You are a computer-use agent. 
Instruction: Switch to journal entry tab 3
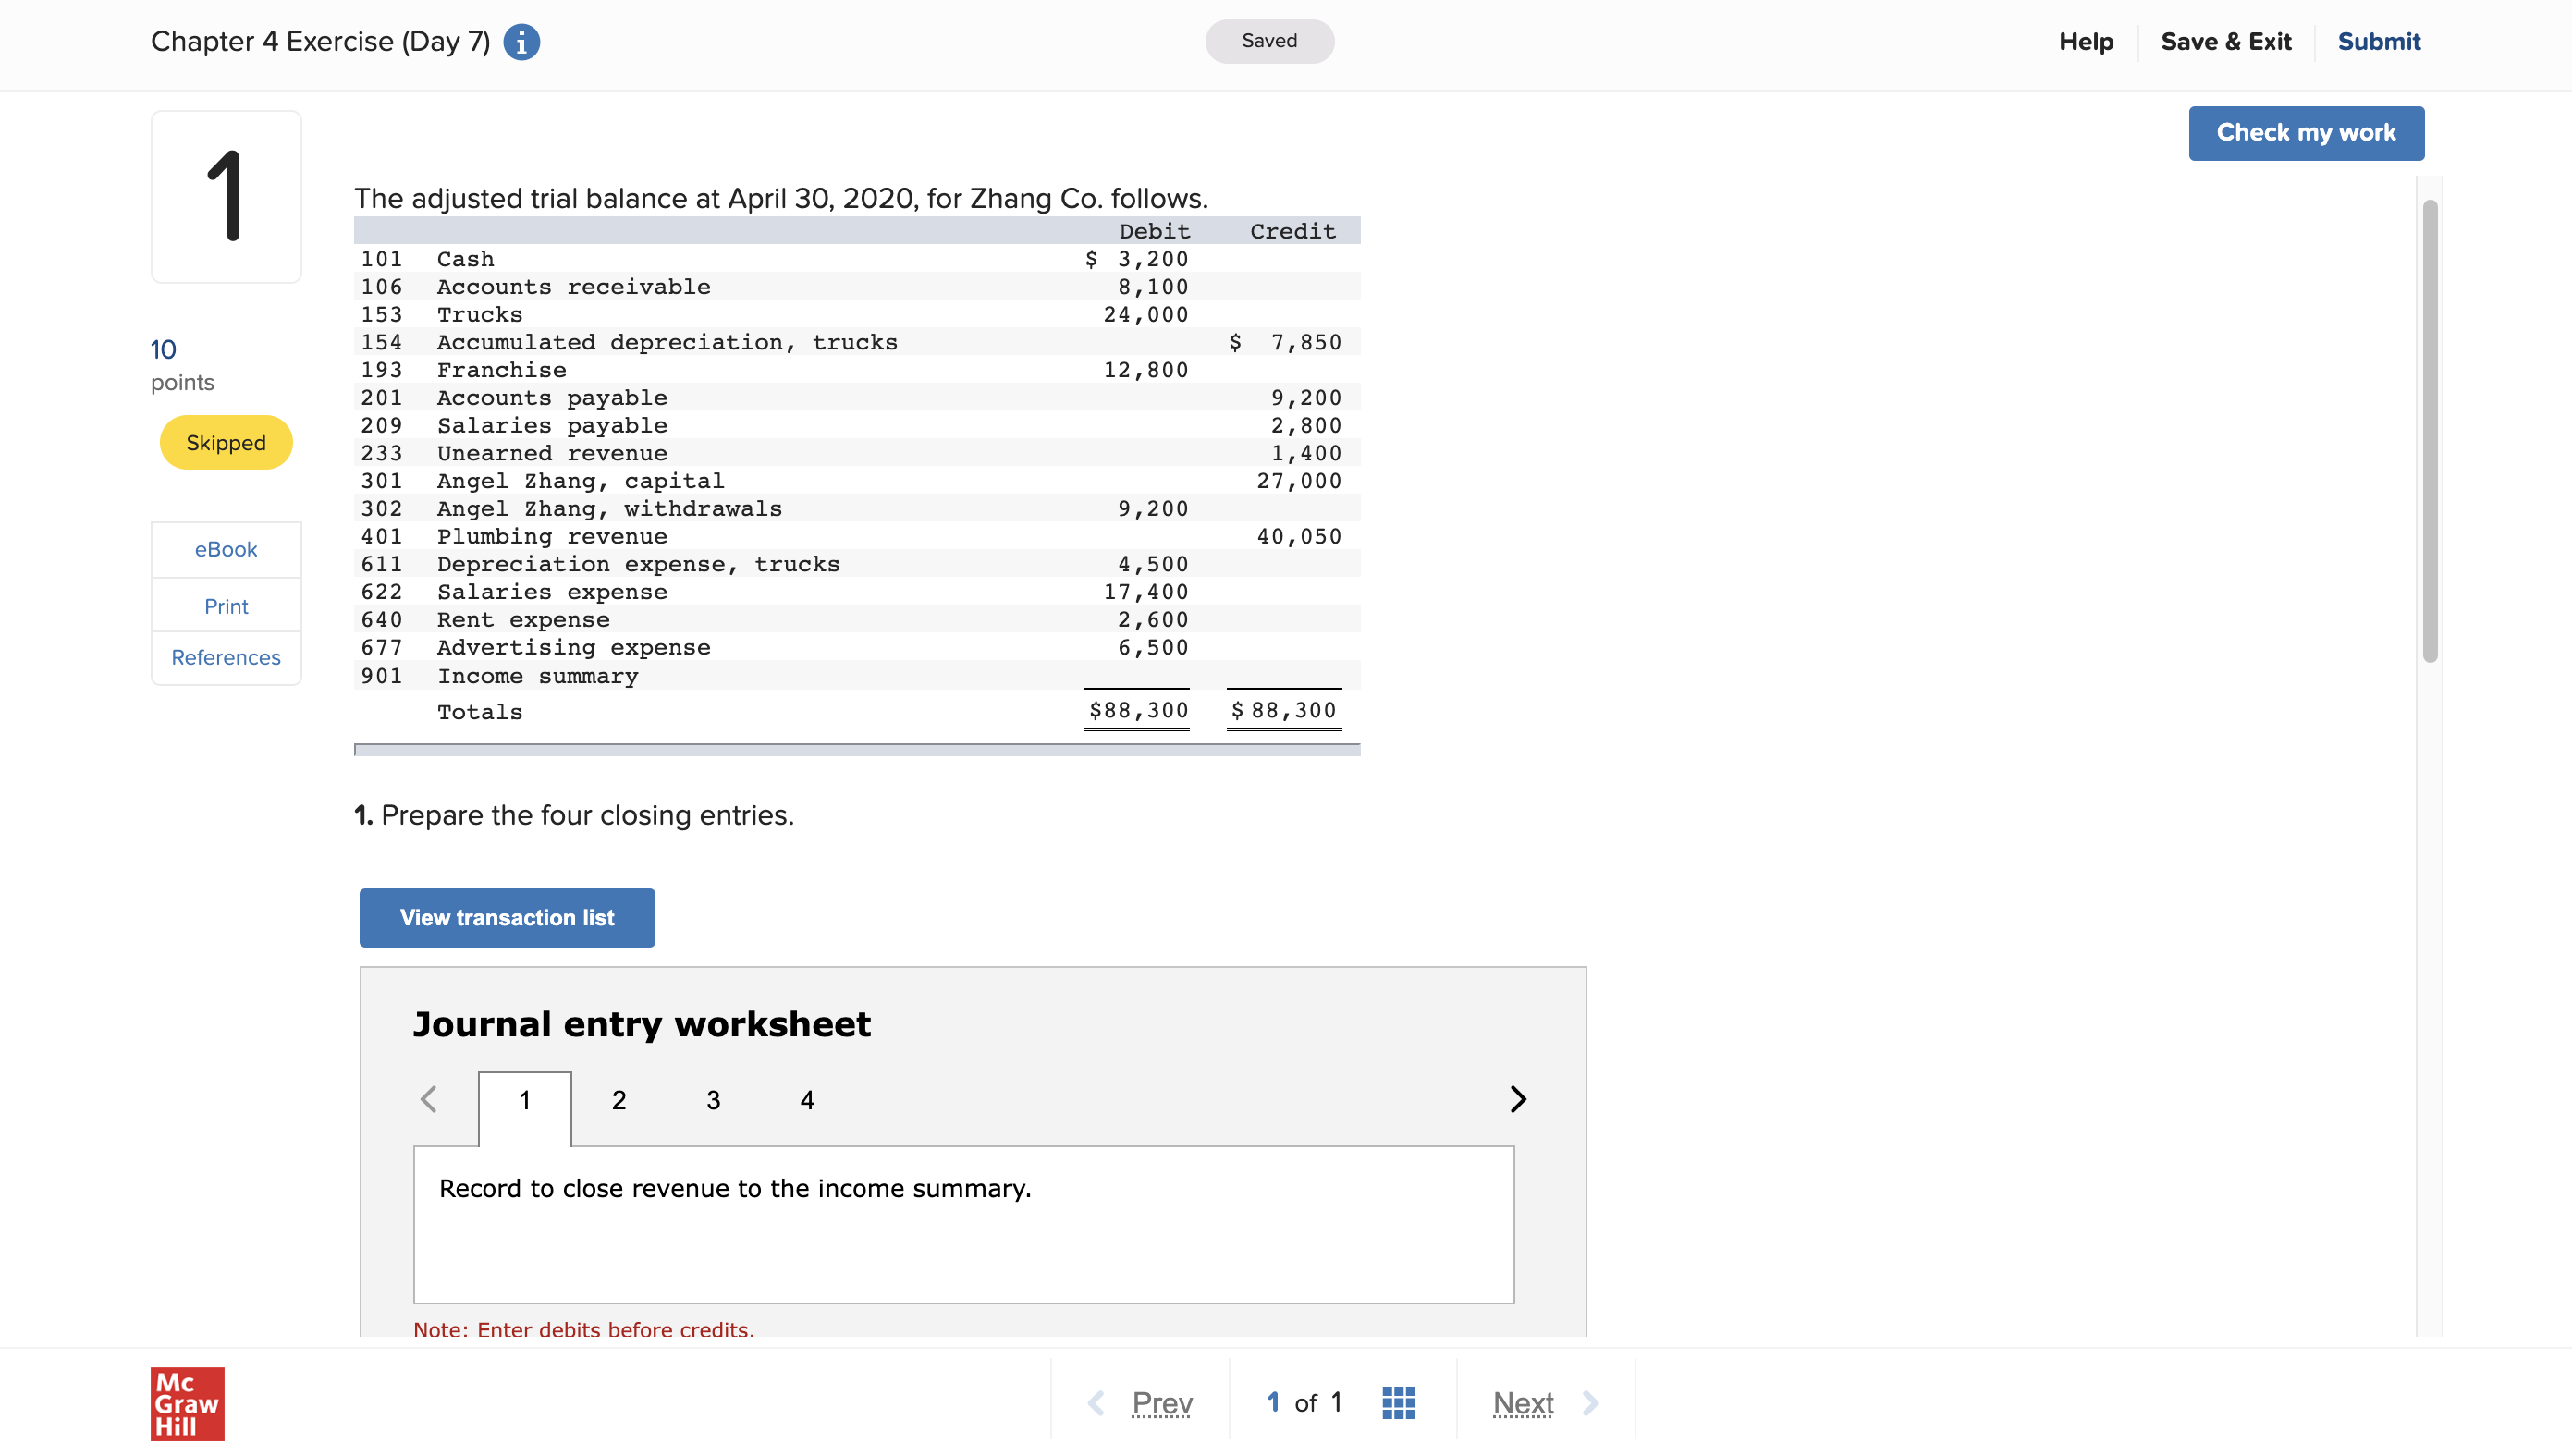pyautogui.click(x=712, y=1100)
